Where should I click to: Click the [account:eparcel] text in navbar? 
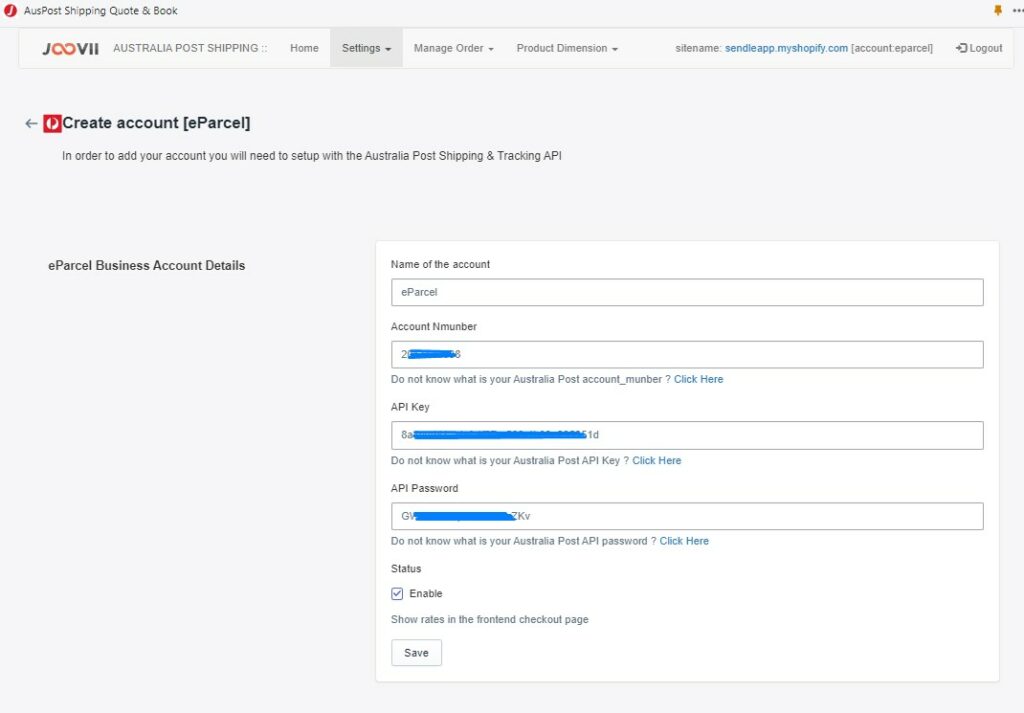click(x=891, y=48)
